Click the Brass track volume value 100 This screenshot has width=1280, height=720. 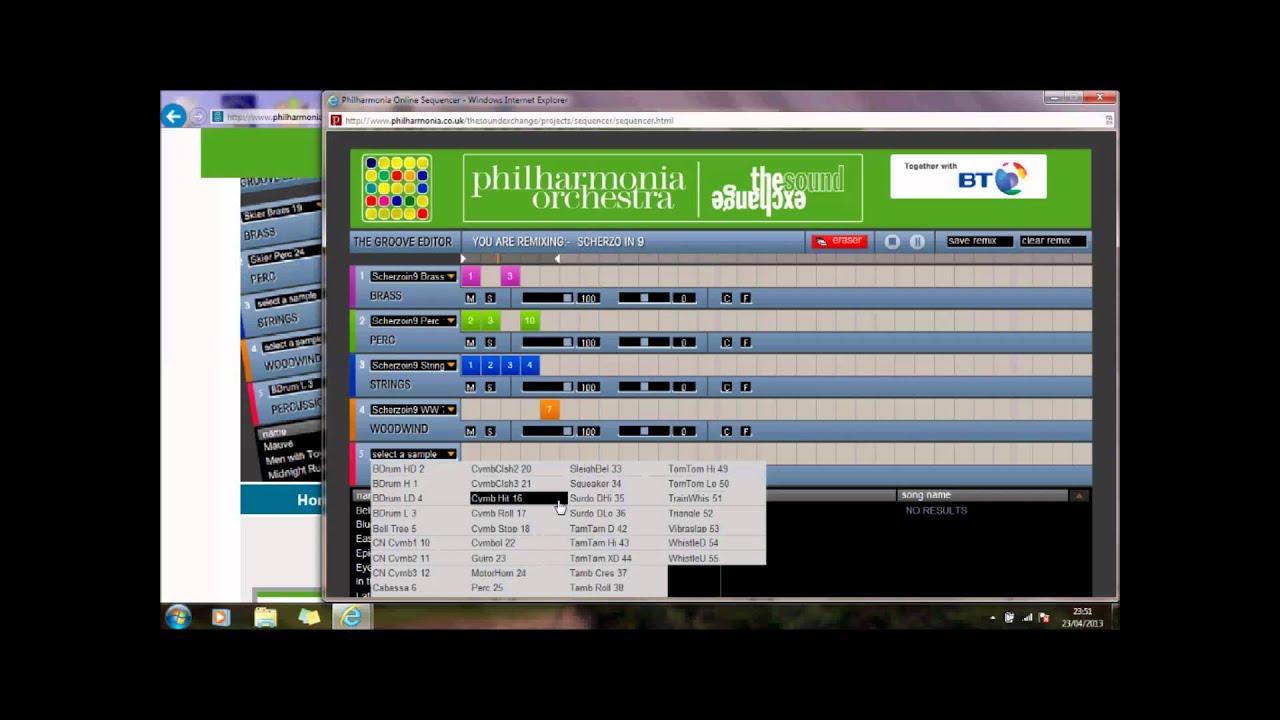[x=588, y=298]
